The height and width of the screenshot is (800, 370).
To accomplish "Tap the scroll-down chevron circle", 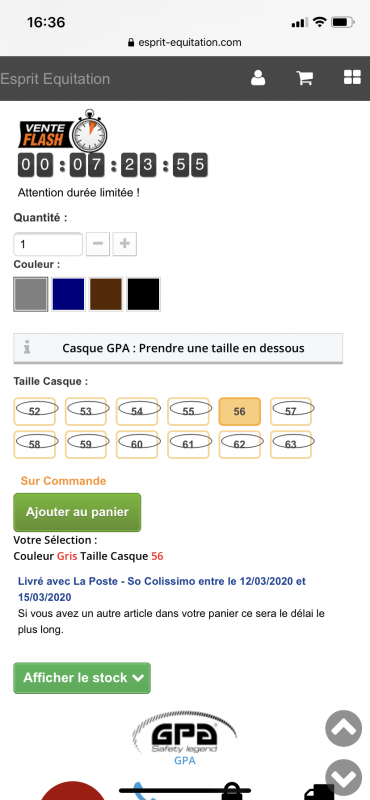I will pos(343,778).
